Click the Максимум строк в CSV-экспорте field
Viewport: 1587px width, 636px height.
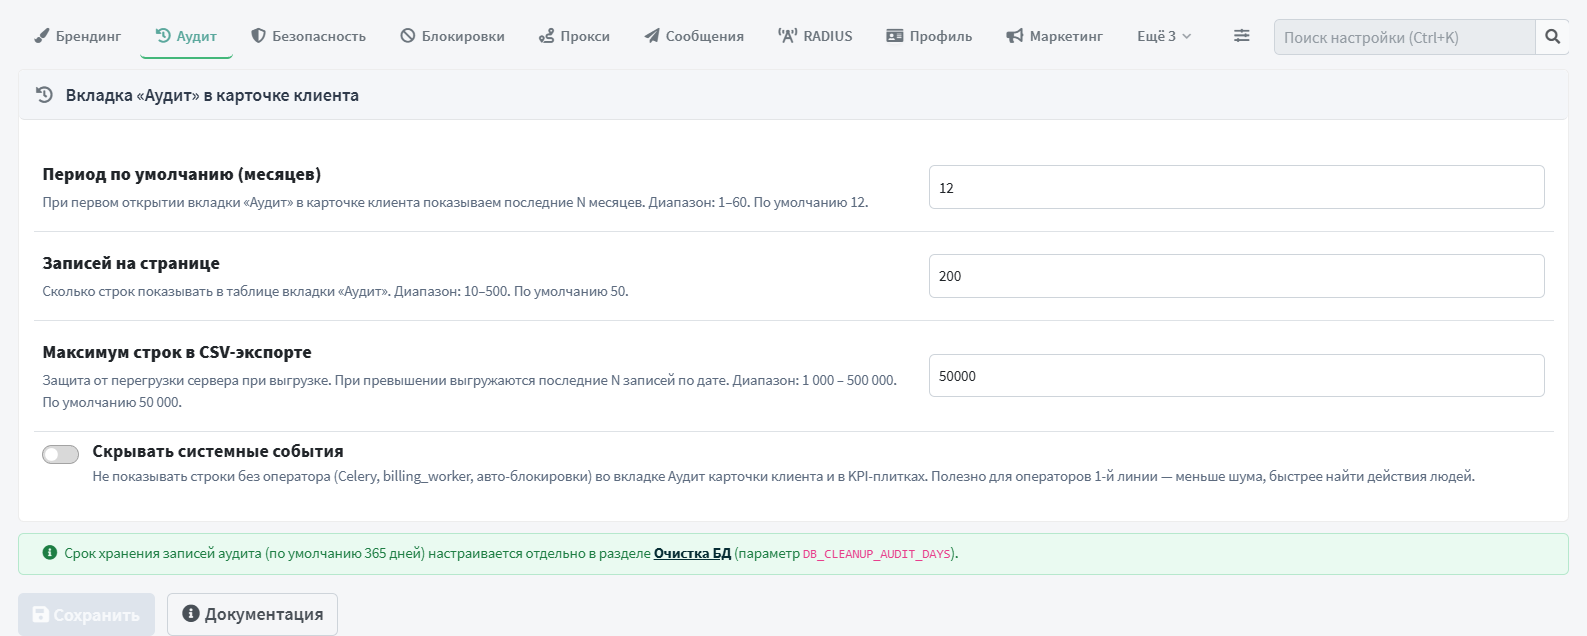[x=1236, y=376]
